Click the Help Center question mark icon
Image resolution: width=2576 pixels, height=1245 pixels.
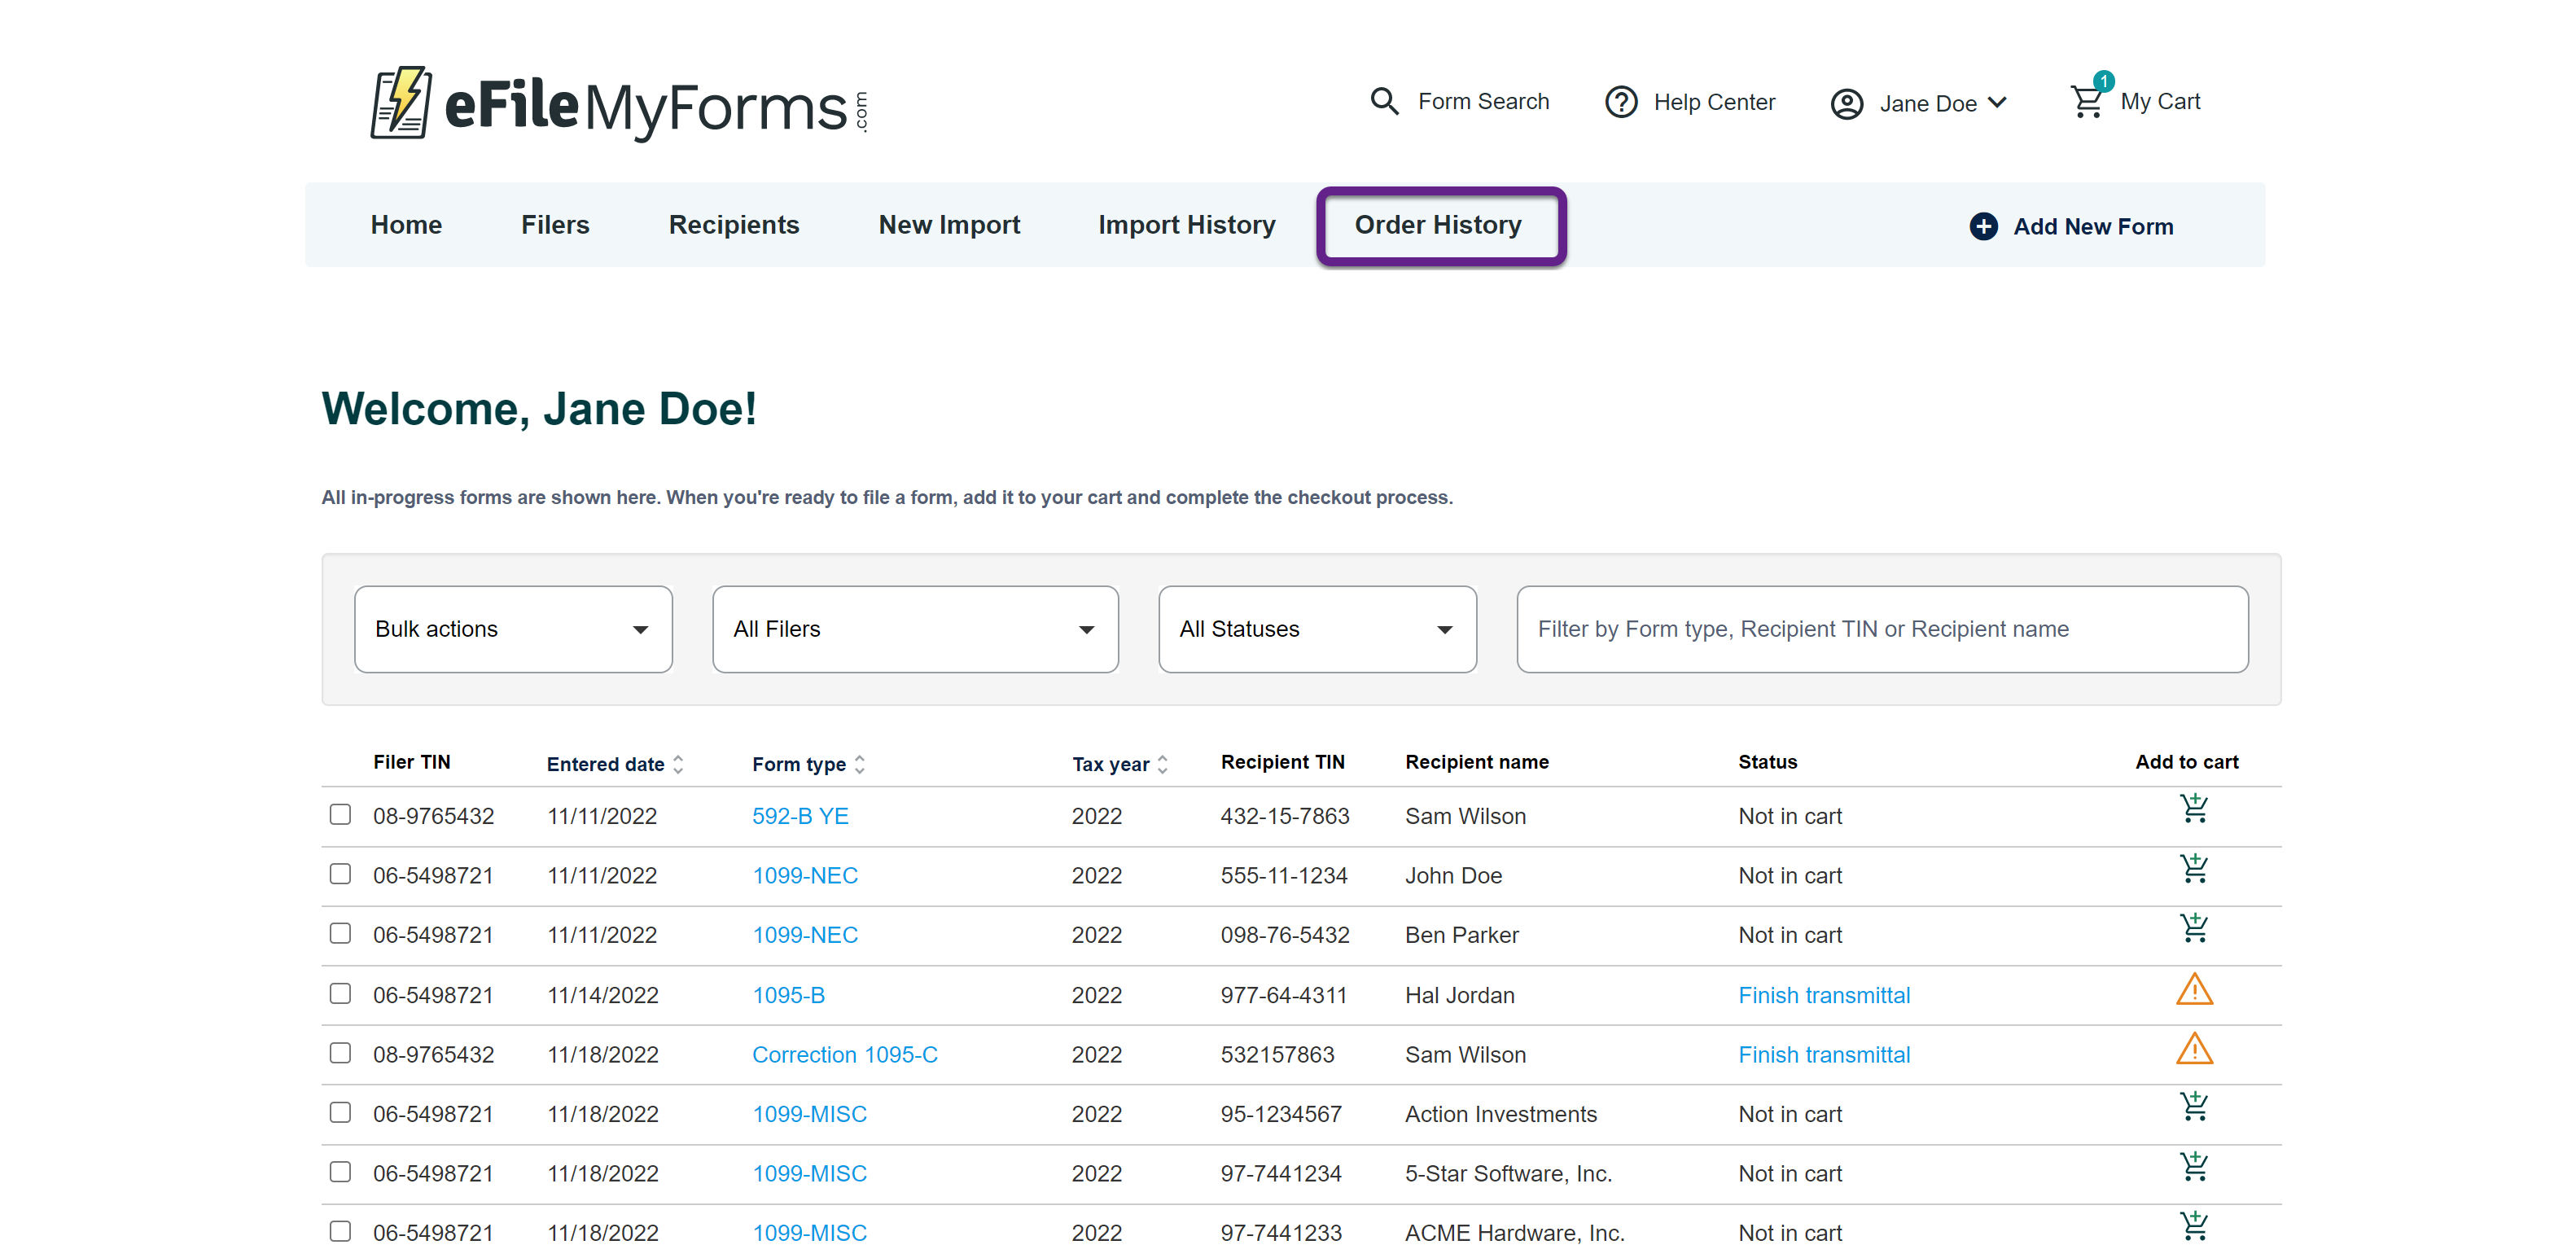(x=1621, y=102)
